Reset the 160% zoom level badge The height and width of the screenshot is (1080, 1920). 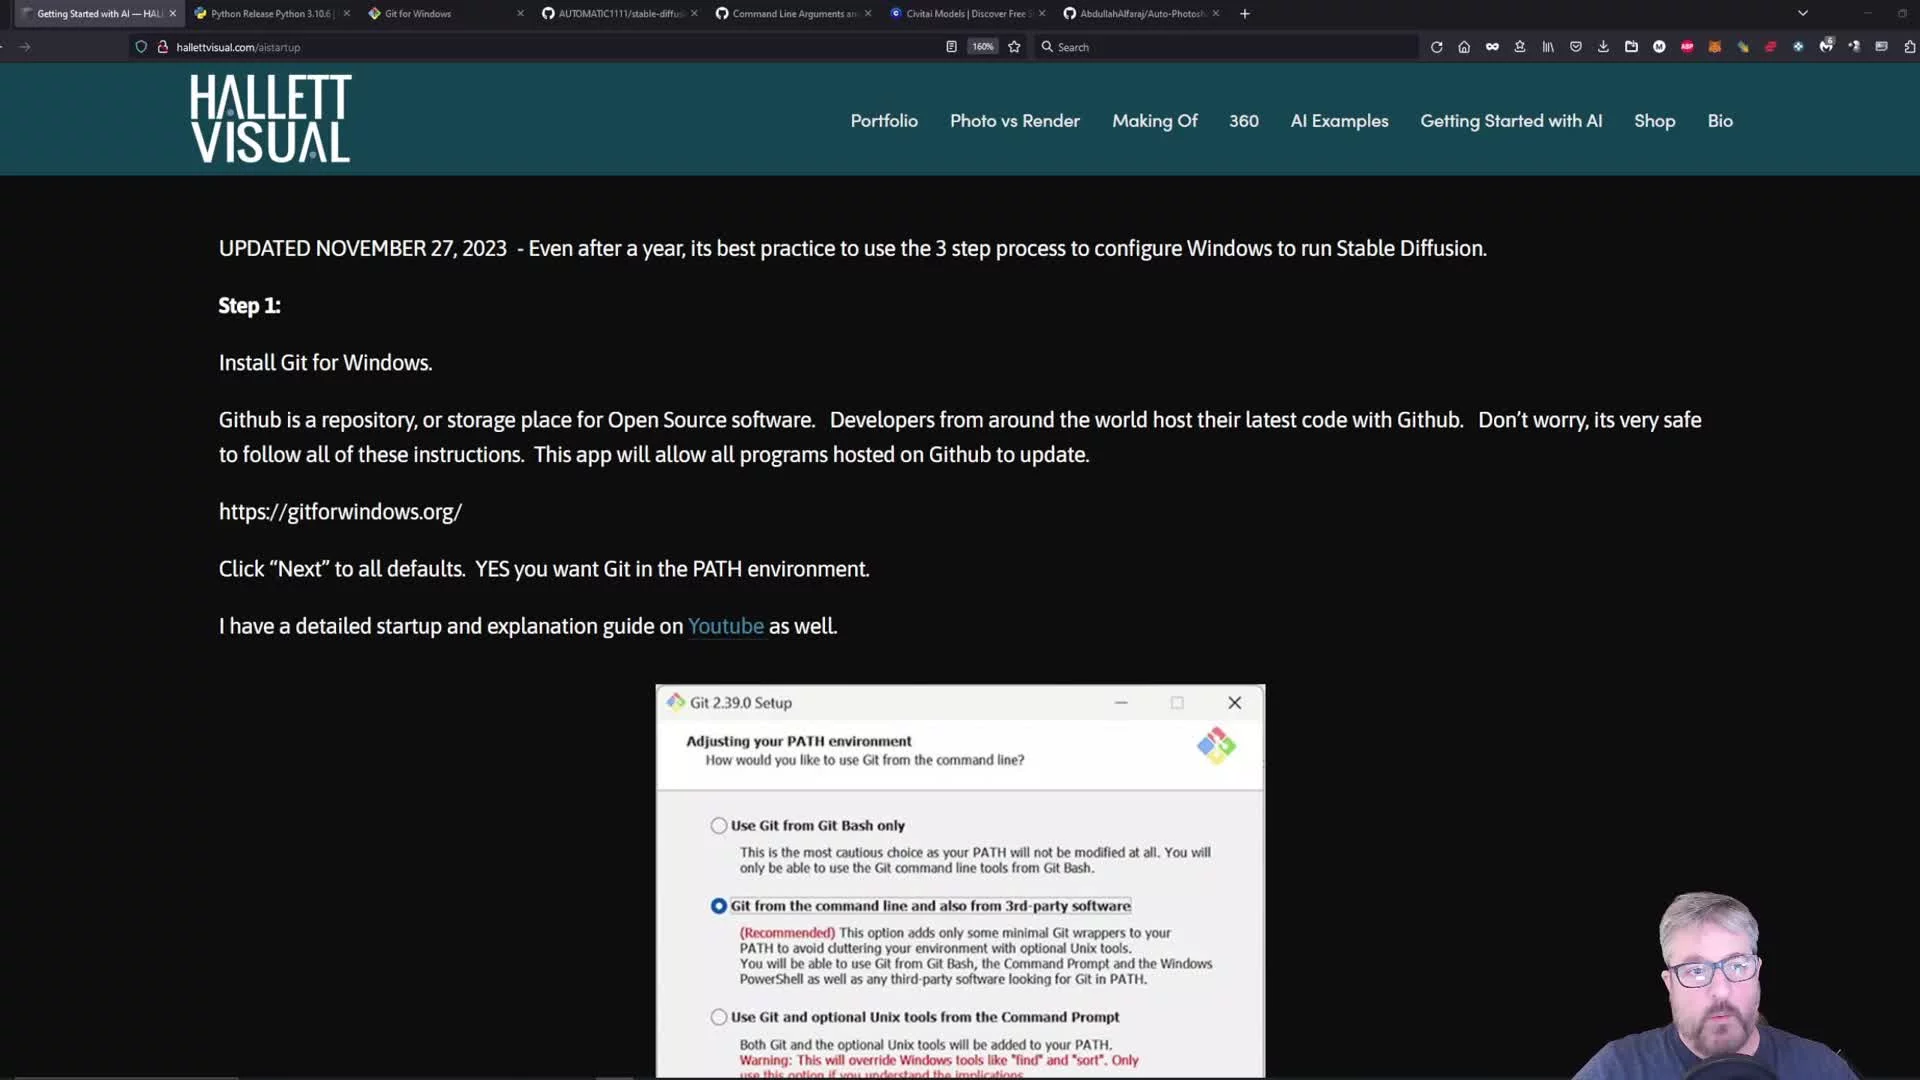tap(983, 47)
